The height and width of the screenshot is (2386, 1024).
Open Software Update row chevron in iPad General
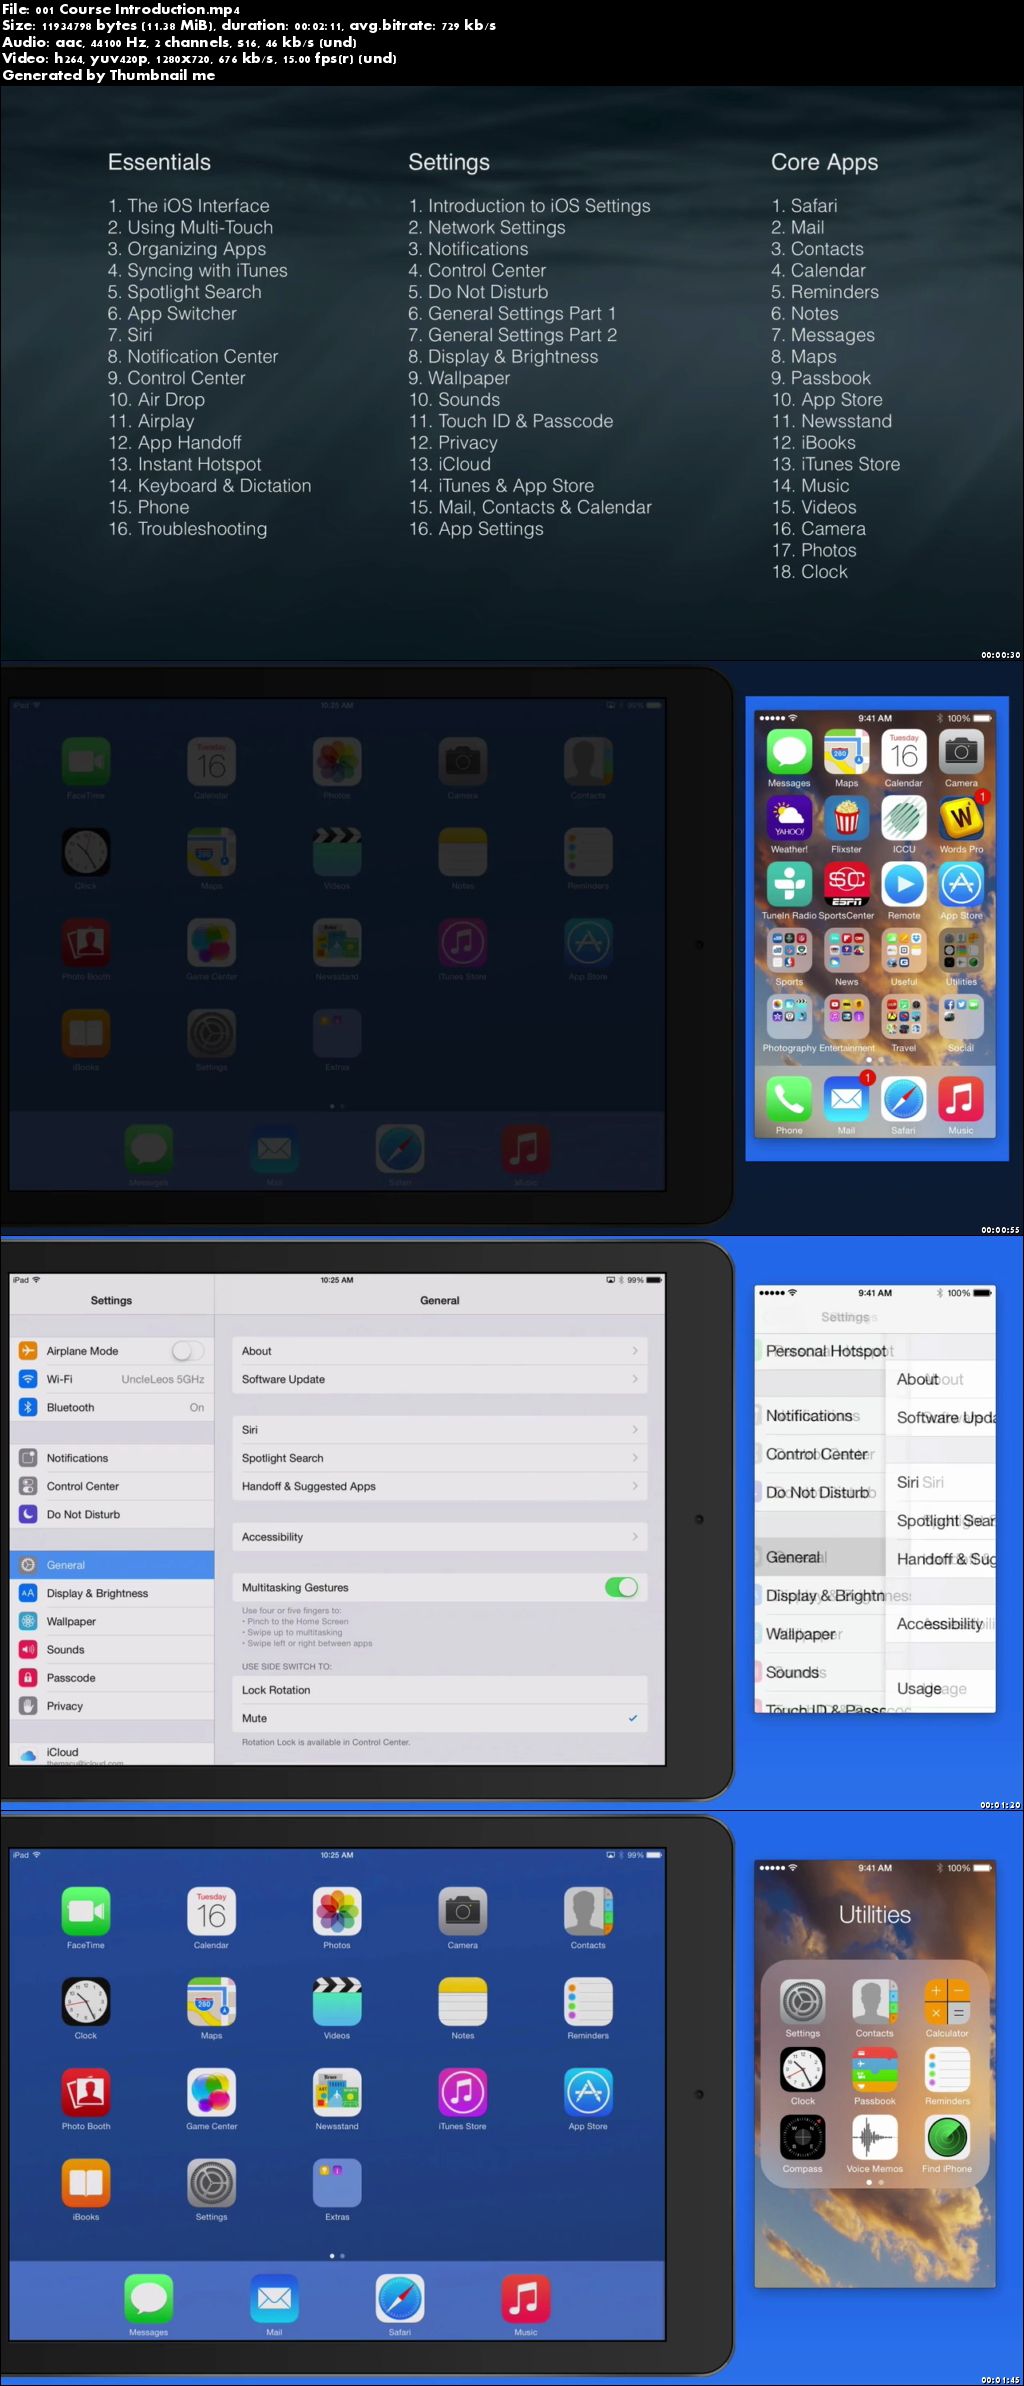(635, 1379)
